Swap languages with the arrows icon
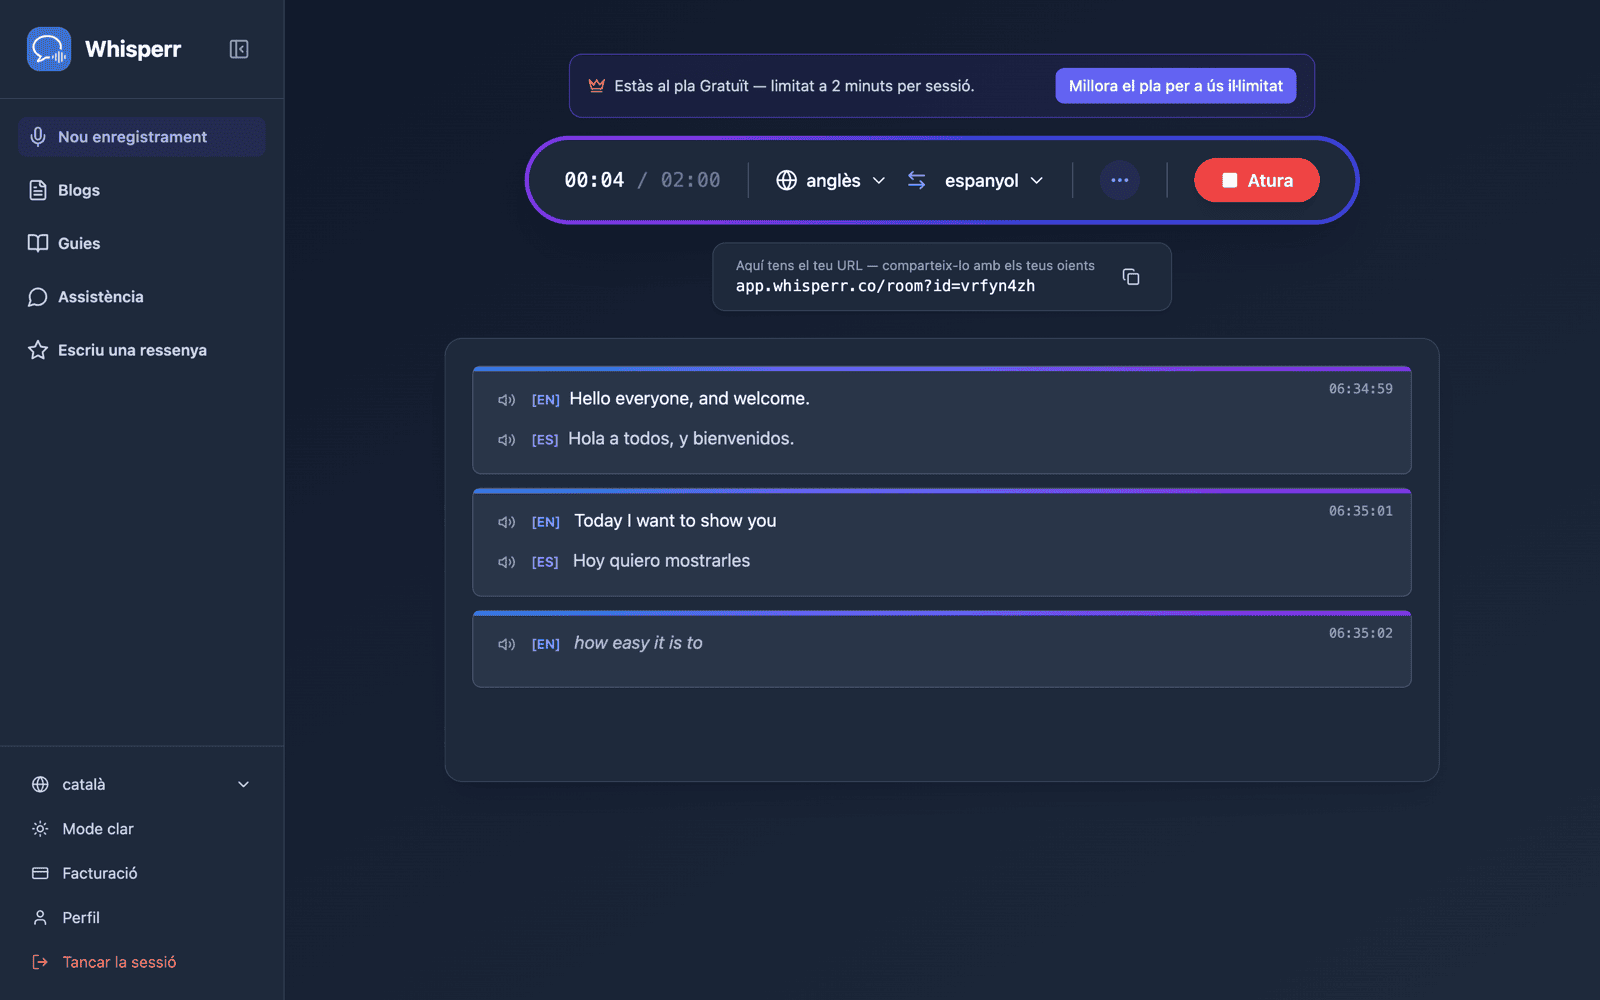The height and width of the screenshot is (1000, 1600). tap(916, 180)
